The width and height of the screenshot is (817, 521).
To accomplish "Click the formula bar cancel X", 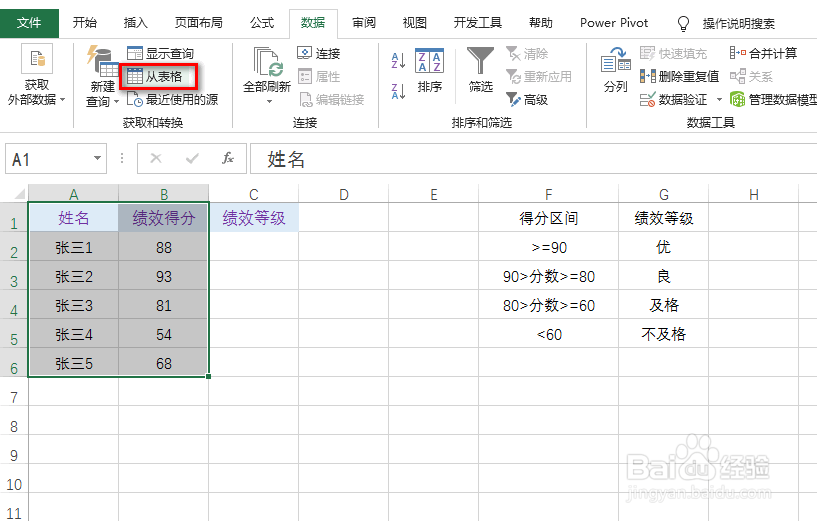I will coord(156,158).
